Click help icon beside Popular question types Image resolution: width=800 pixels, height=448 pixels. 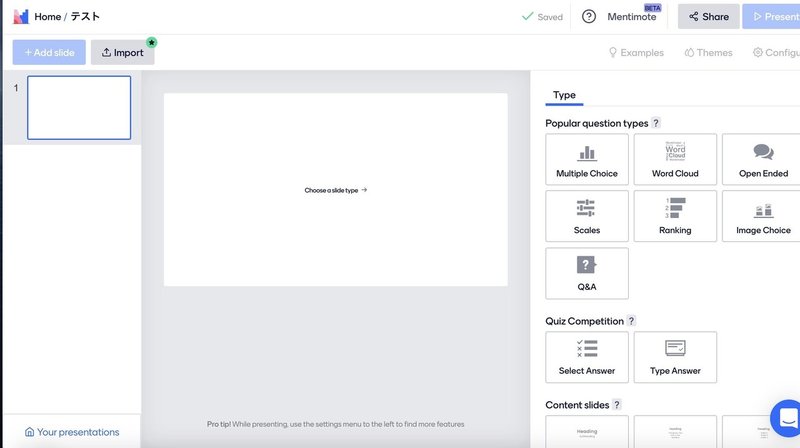pyautogui.click(x=656, y=123)
